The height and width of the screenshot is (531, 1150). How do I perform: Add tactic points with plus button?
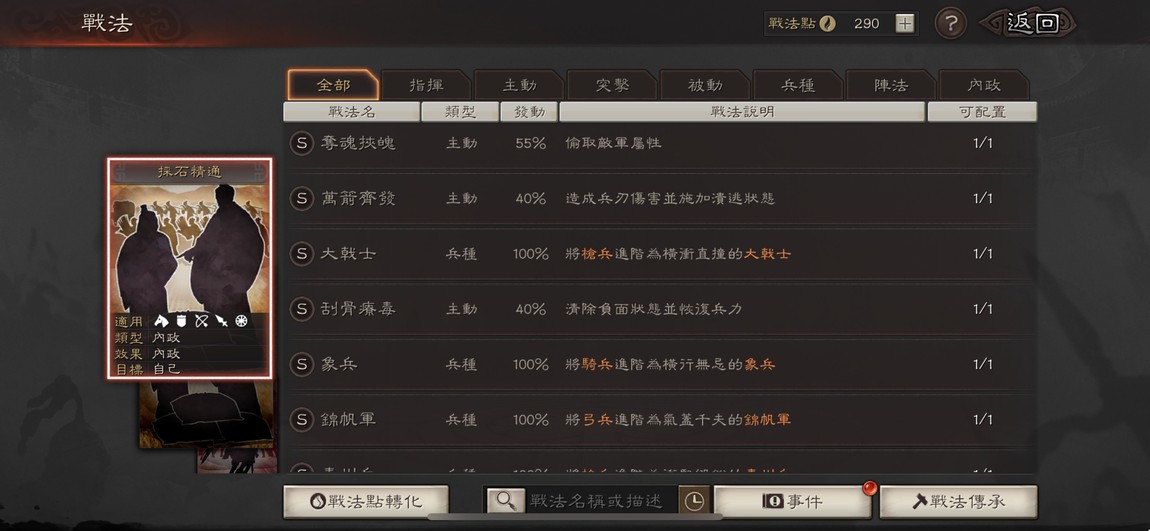pyautogui.click(x=905, y=23)
